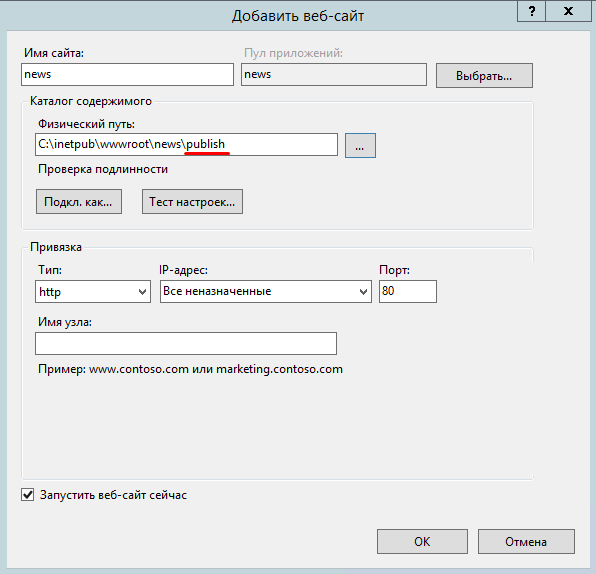Open the Тип protocol dropdown
596x574 pixels.
(93, 292)
